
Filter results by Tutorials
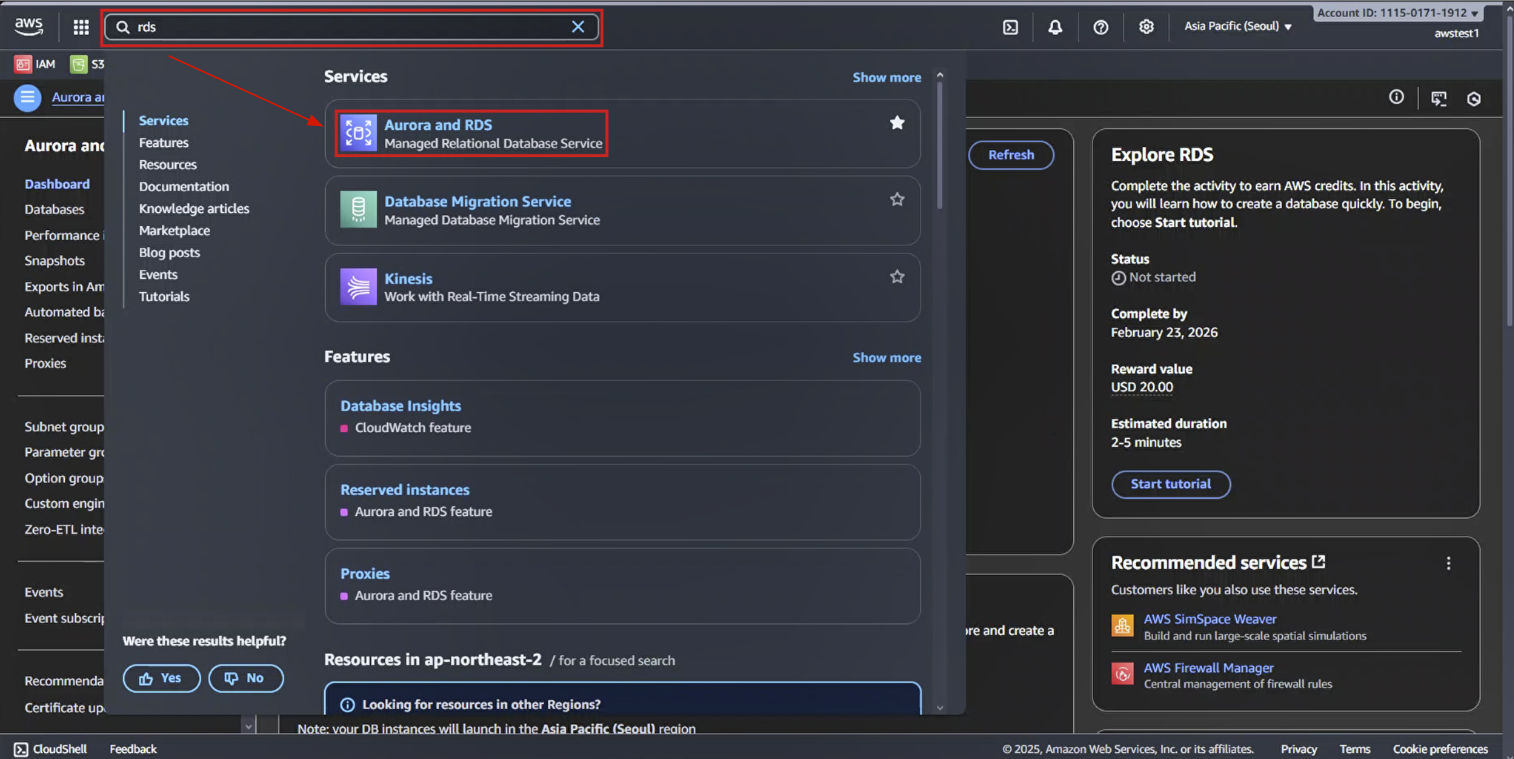coord(164,297)
